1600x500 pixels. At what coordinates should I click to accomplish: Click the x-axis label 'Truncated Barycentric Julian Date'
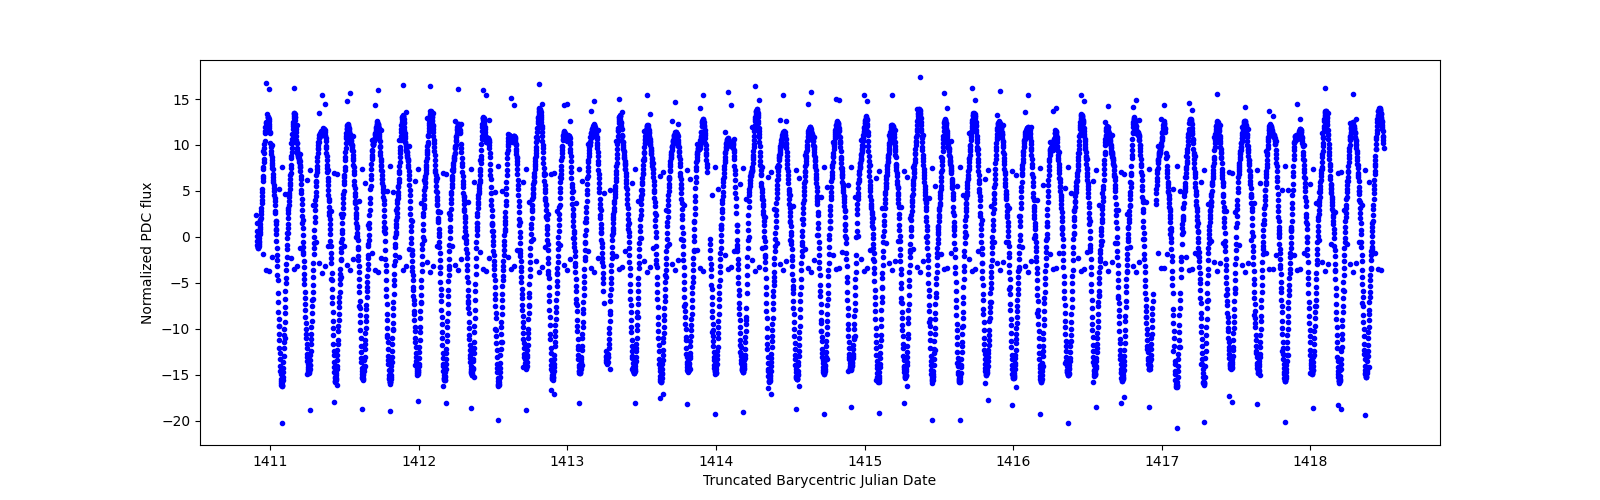pos(819,480)
